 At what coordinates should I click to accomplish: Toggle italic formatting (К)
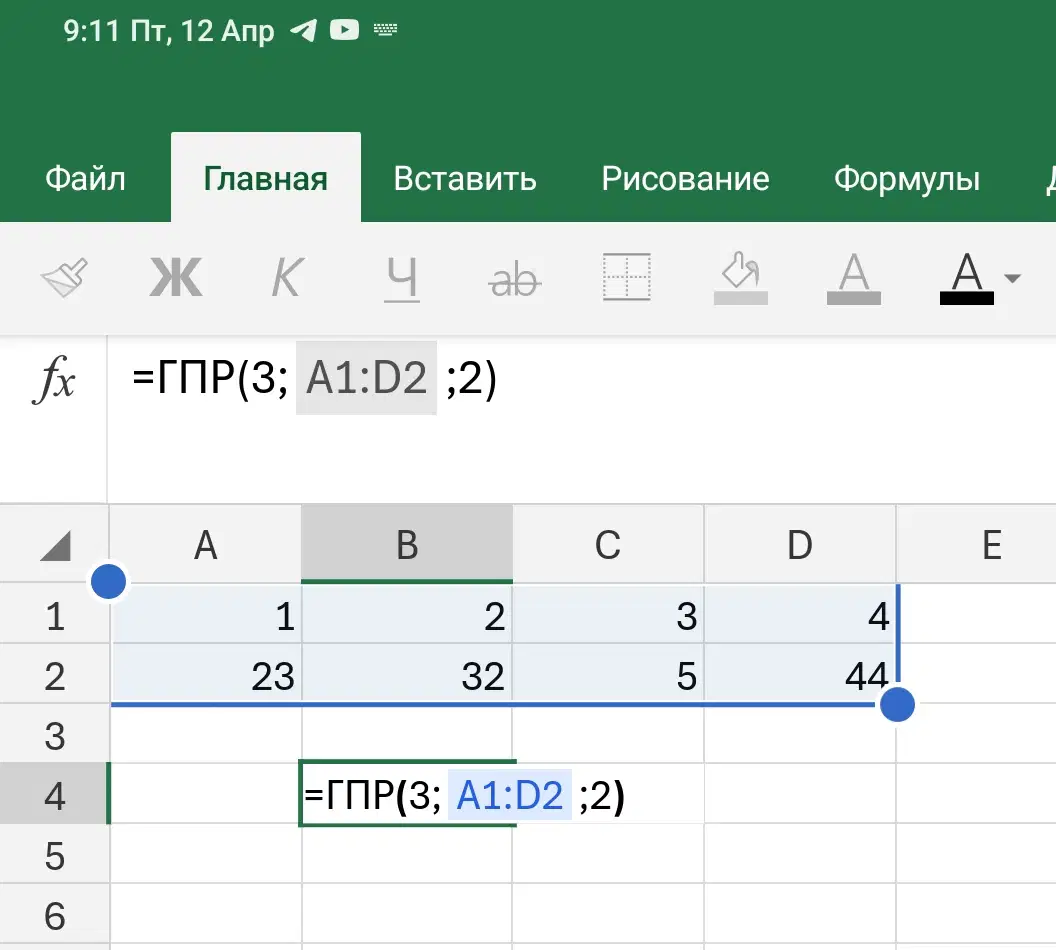point(288,277)
